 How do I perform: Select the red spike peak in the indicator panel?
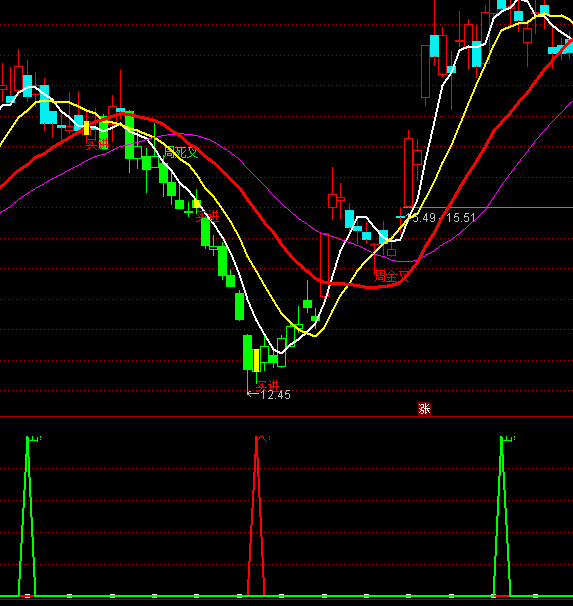tap(257, 438)
